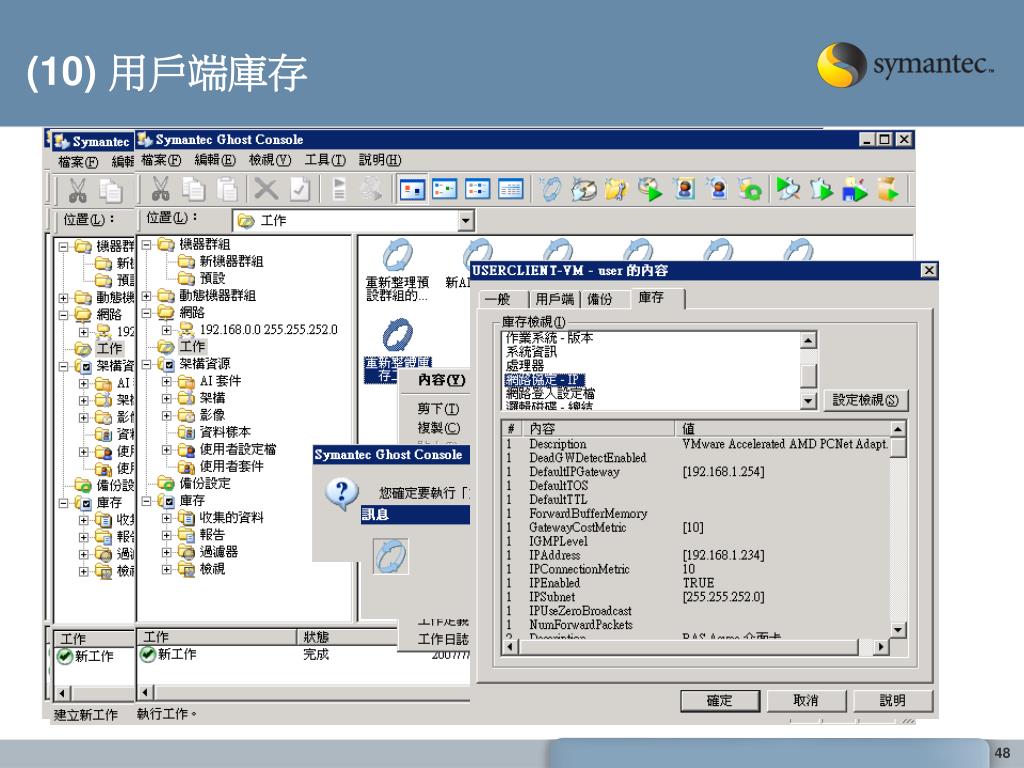Image resolution: width=1024 pixels, height=768 pixels.
Task: Click the 設定檢視(S) button
Action: pyautogui.click(x=865, y=400)
